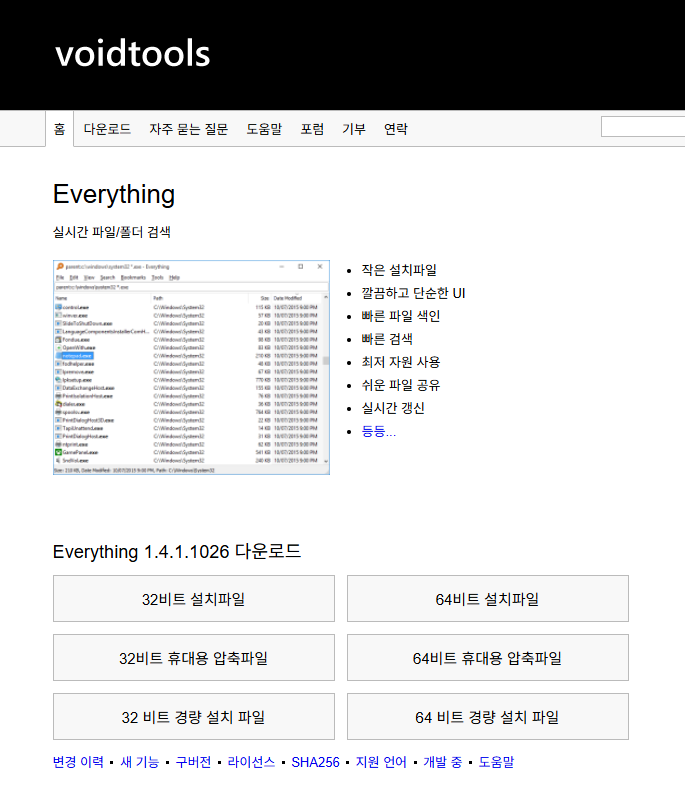Open the 개발 중 link
Image resolution: width=685 pixels, height=793 pixels.
tap(443, 762)
